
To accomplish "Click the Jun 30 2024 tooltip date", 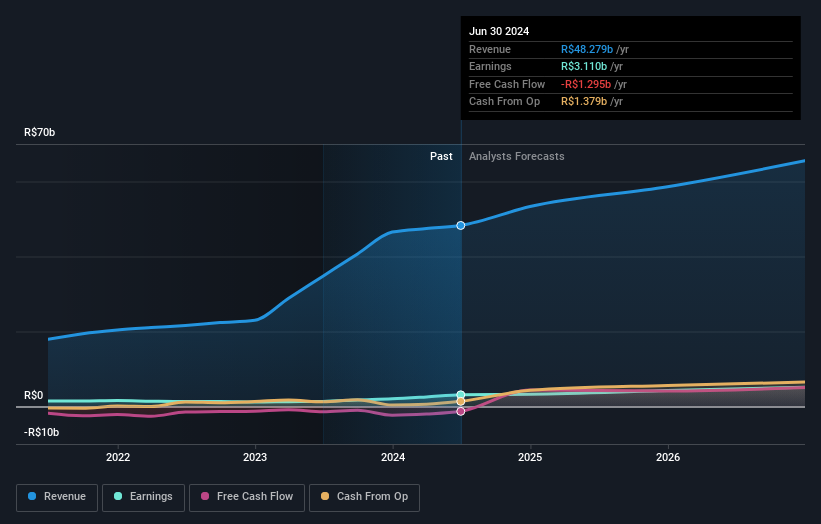I will (x=499, y=31).
